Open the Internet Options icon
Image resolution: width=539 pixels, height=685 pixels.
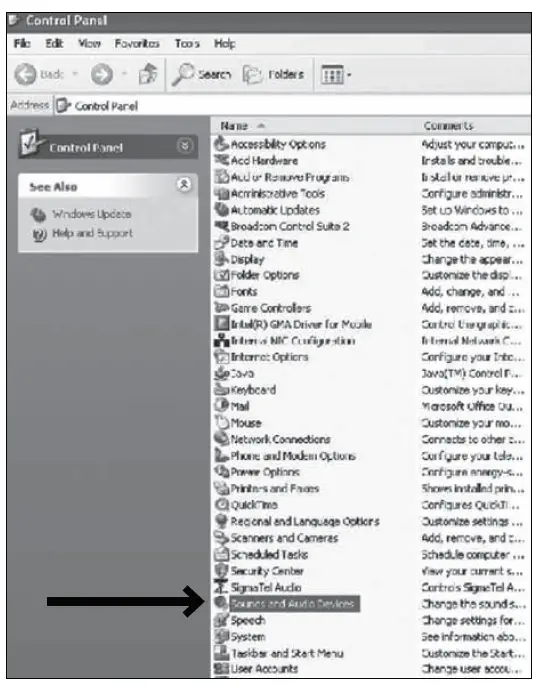coord(221,357)
